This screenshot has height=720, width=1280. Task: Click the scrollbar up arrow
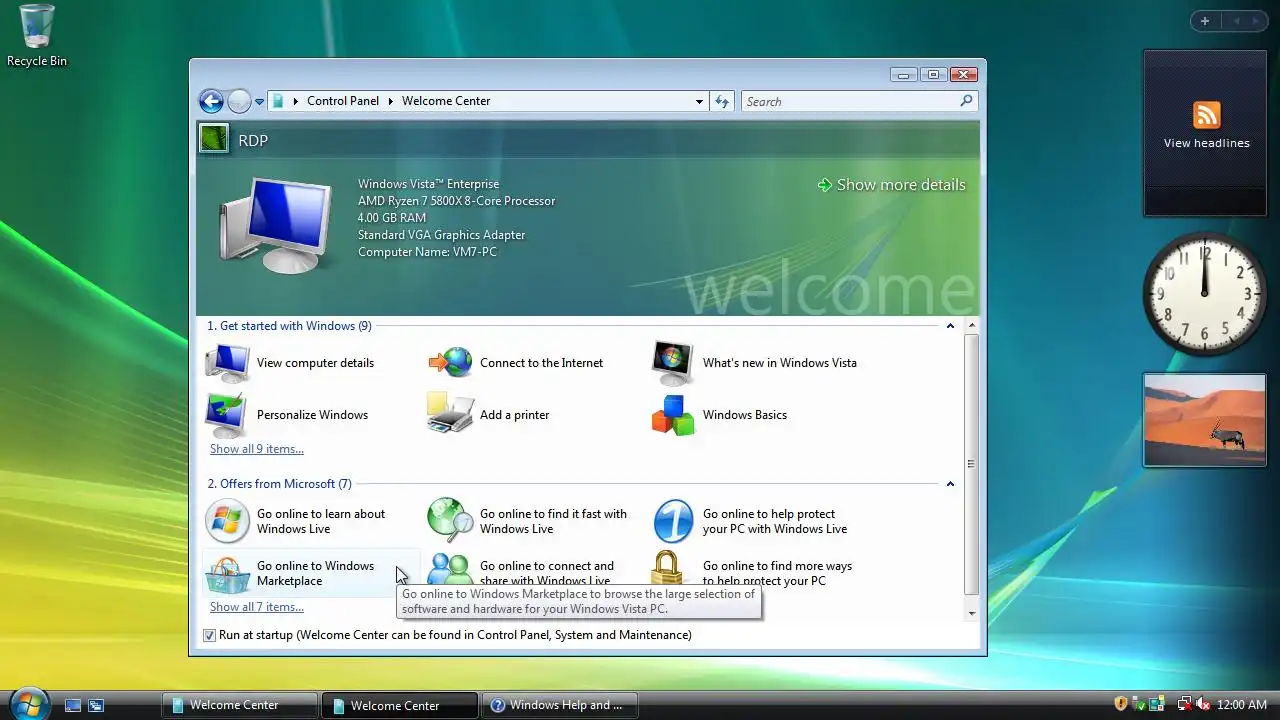(x=971, y=326)
